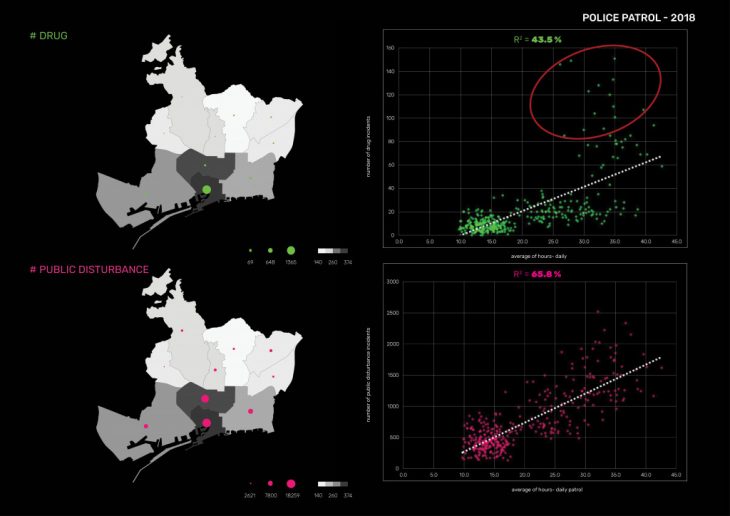The width and height of the screenshot is (730, 516).
Task: Click the upper large pink bubble on disturbance map
Action: click(205, 398)
